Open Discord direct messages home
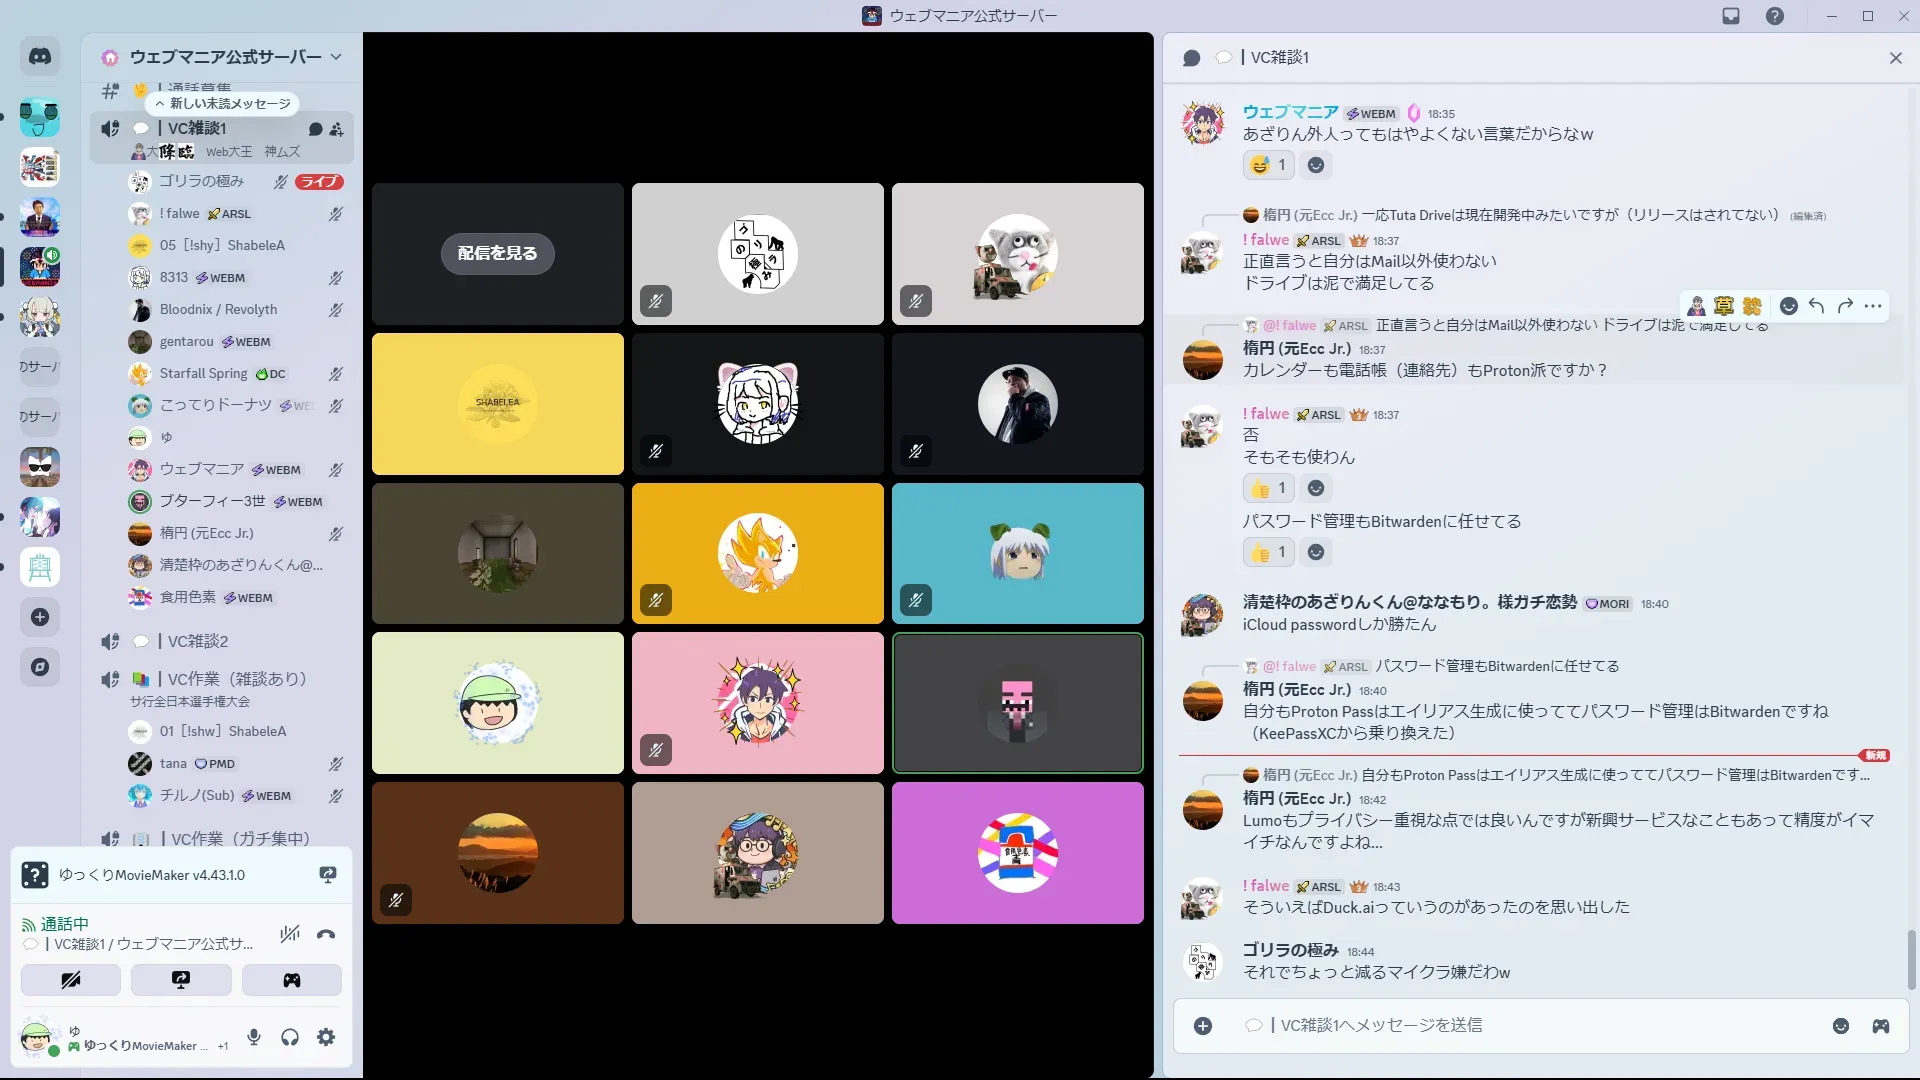This screenshot has height=1080, width=1920. pyautogui.click(x=40, y=57)
